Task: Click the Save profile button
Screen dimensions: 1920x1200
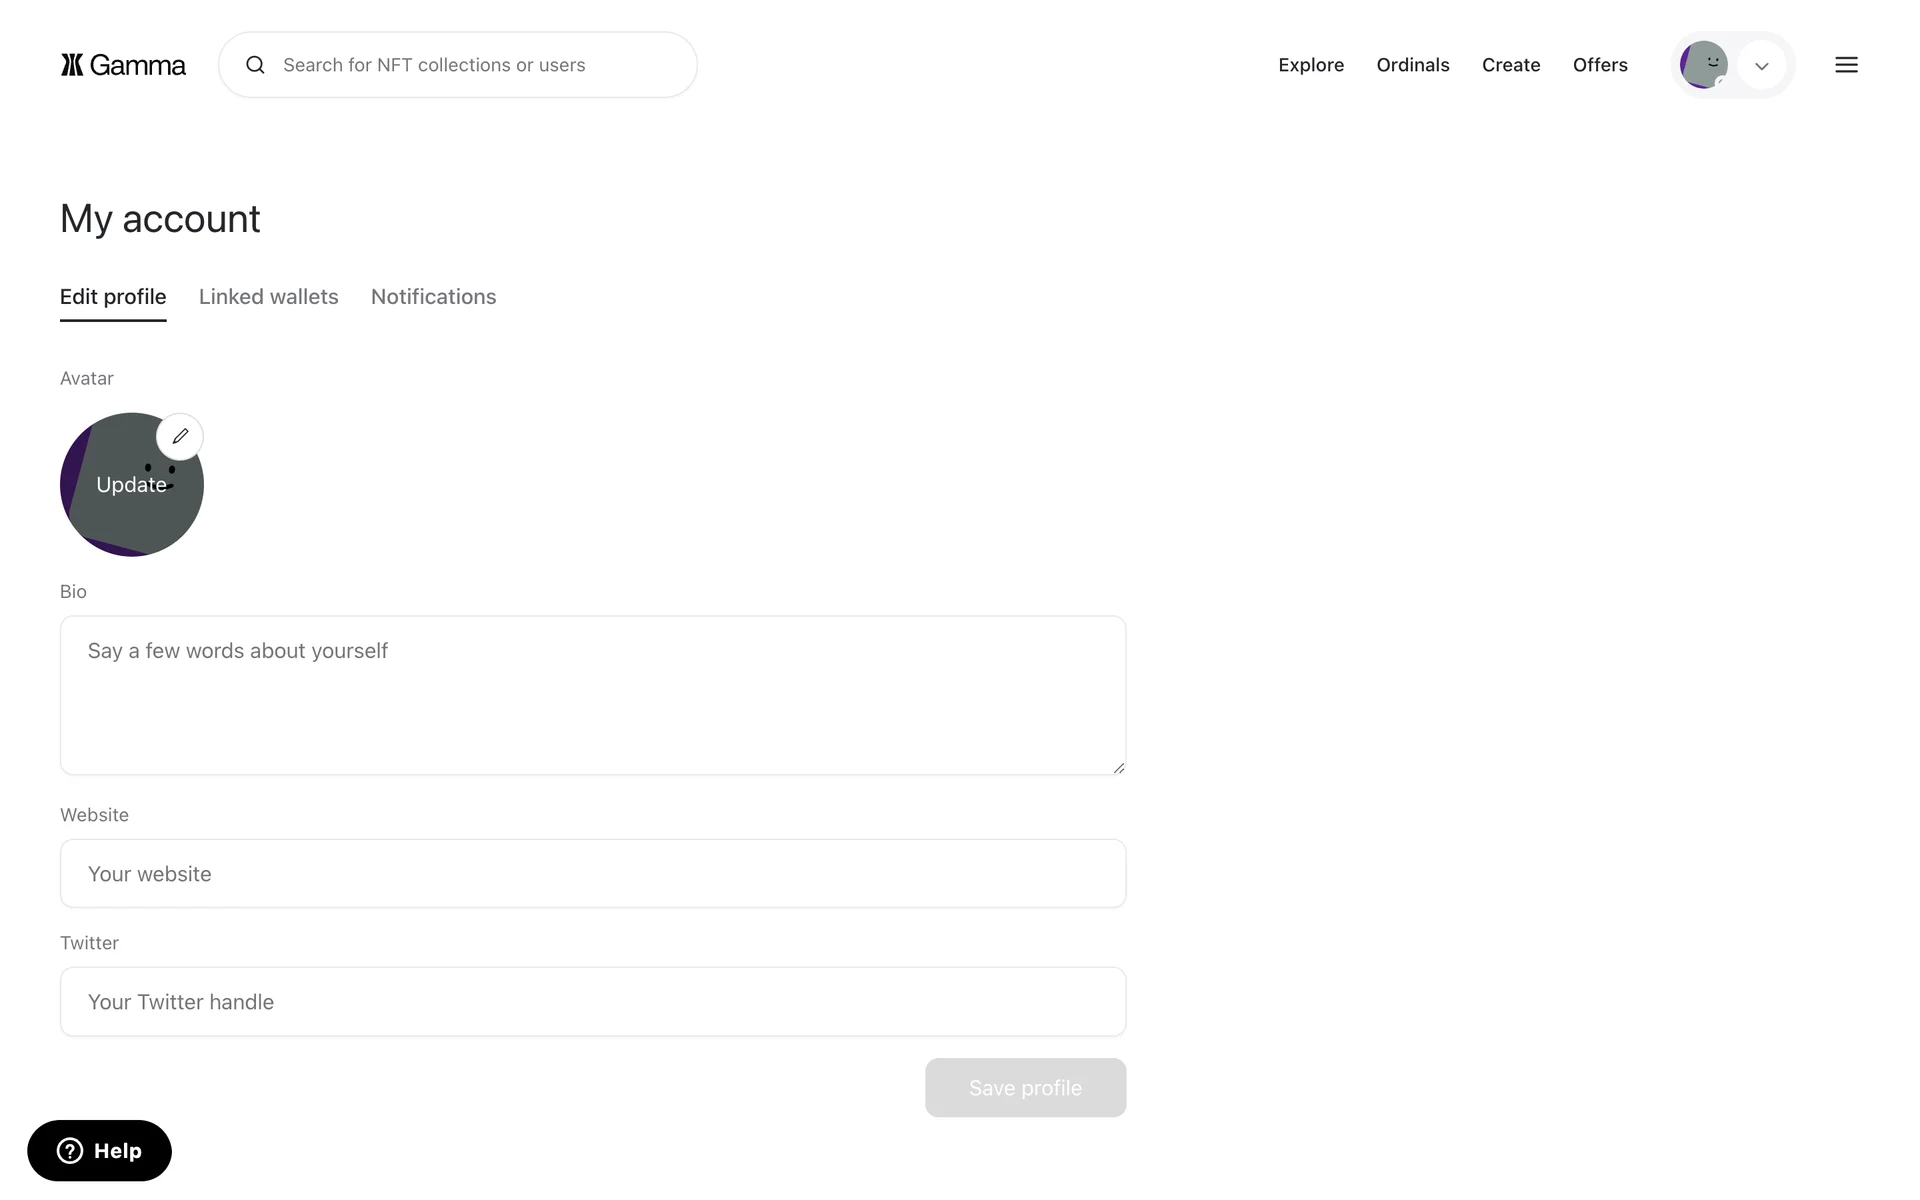Action: [x=1025, y=1088]
